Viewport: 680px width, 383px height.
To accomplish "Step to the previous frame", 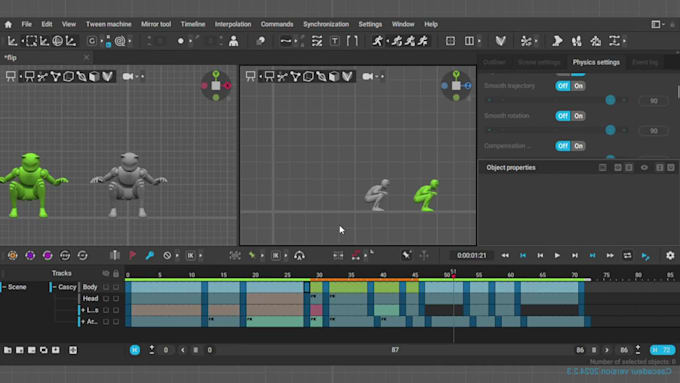I will click(x=540, y=255).
